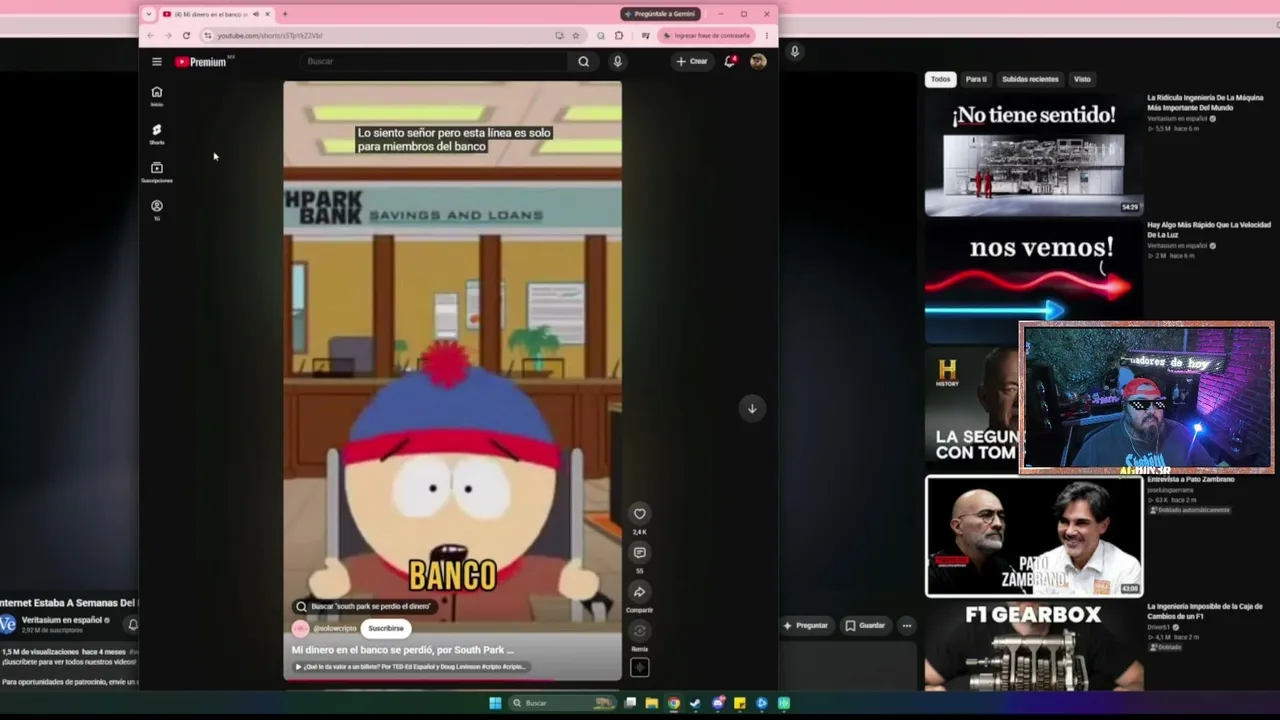Open Suscripciones in the YouTube sidebar

tap(157, 172)
